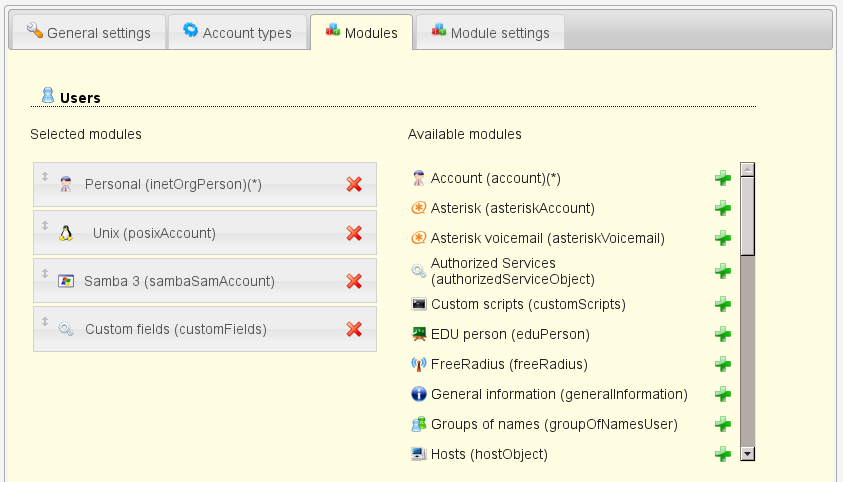
Task: Add the EDU person module
Action: point(722,334)
